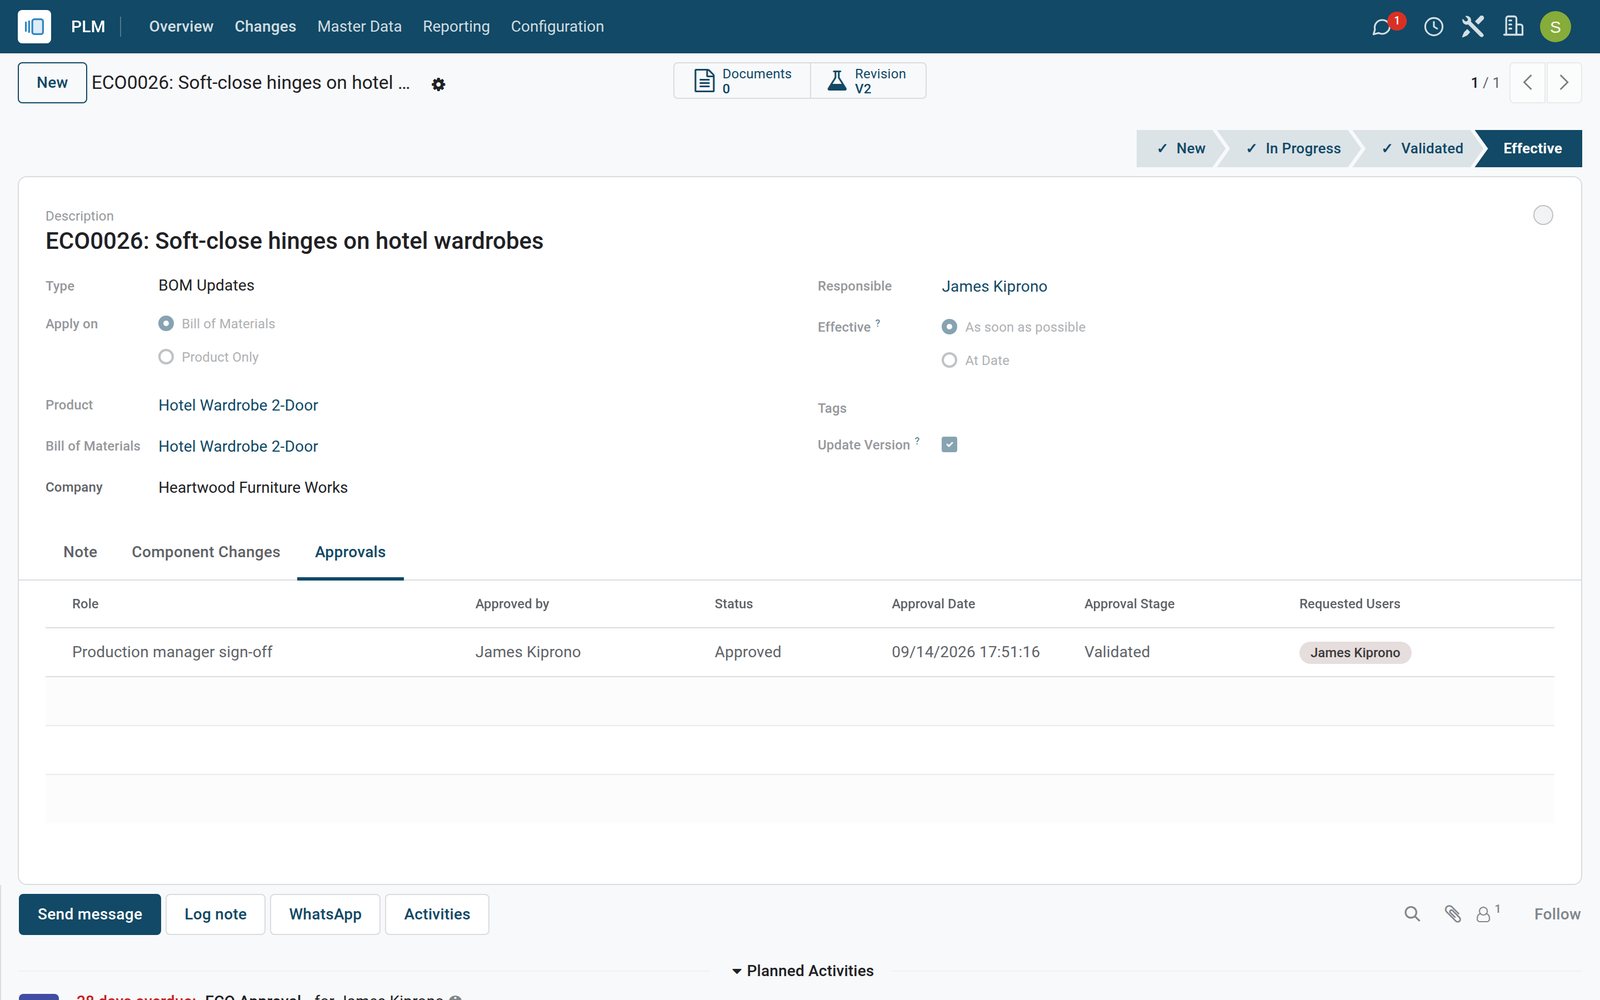
Task: Open attachments via the paperclip icon
Action: [x=1453, y=914]
